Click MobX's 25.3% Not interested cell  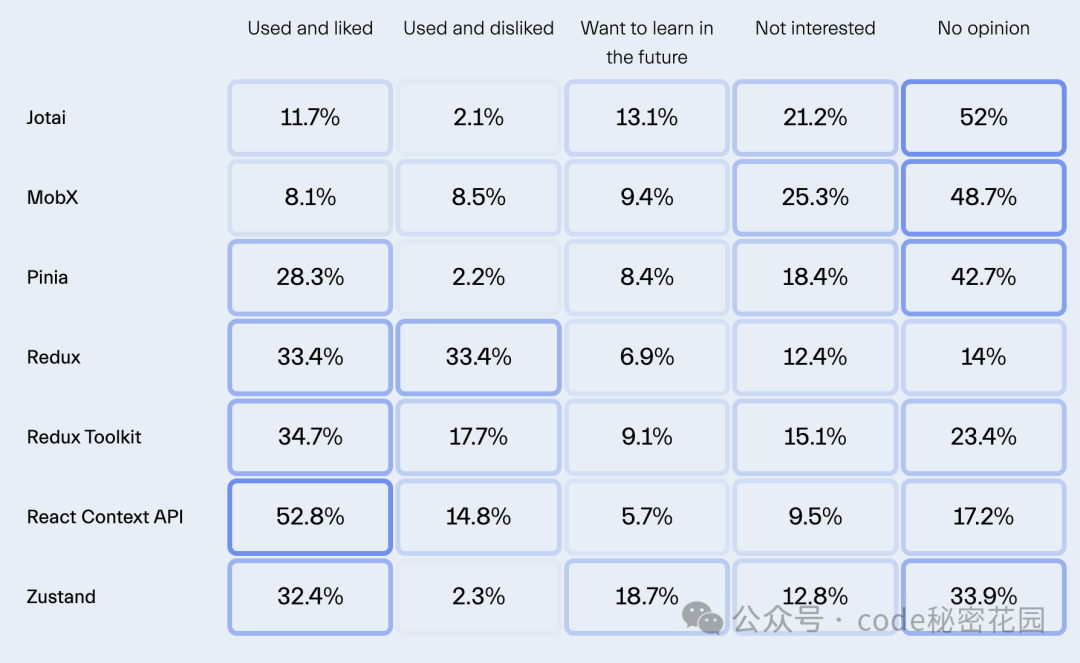[815, 198]
